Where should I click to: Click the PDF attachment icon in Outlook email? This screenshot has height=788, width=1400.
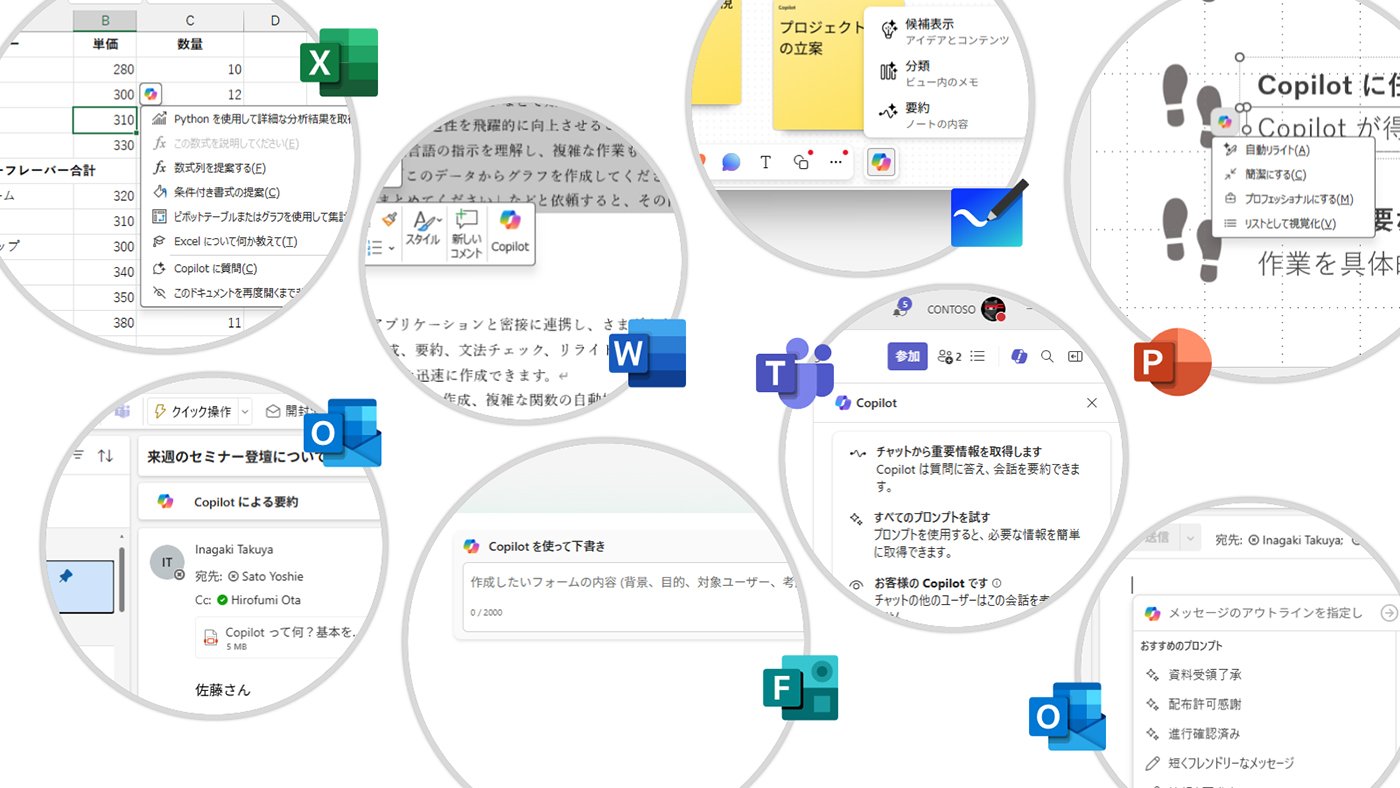pos(211,639)
